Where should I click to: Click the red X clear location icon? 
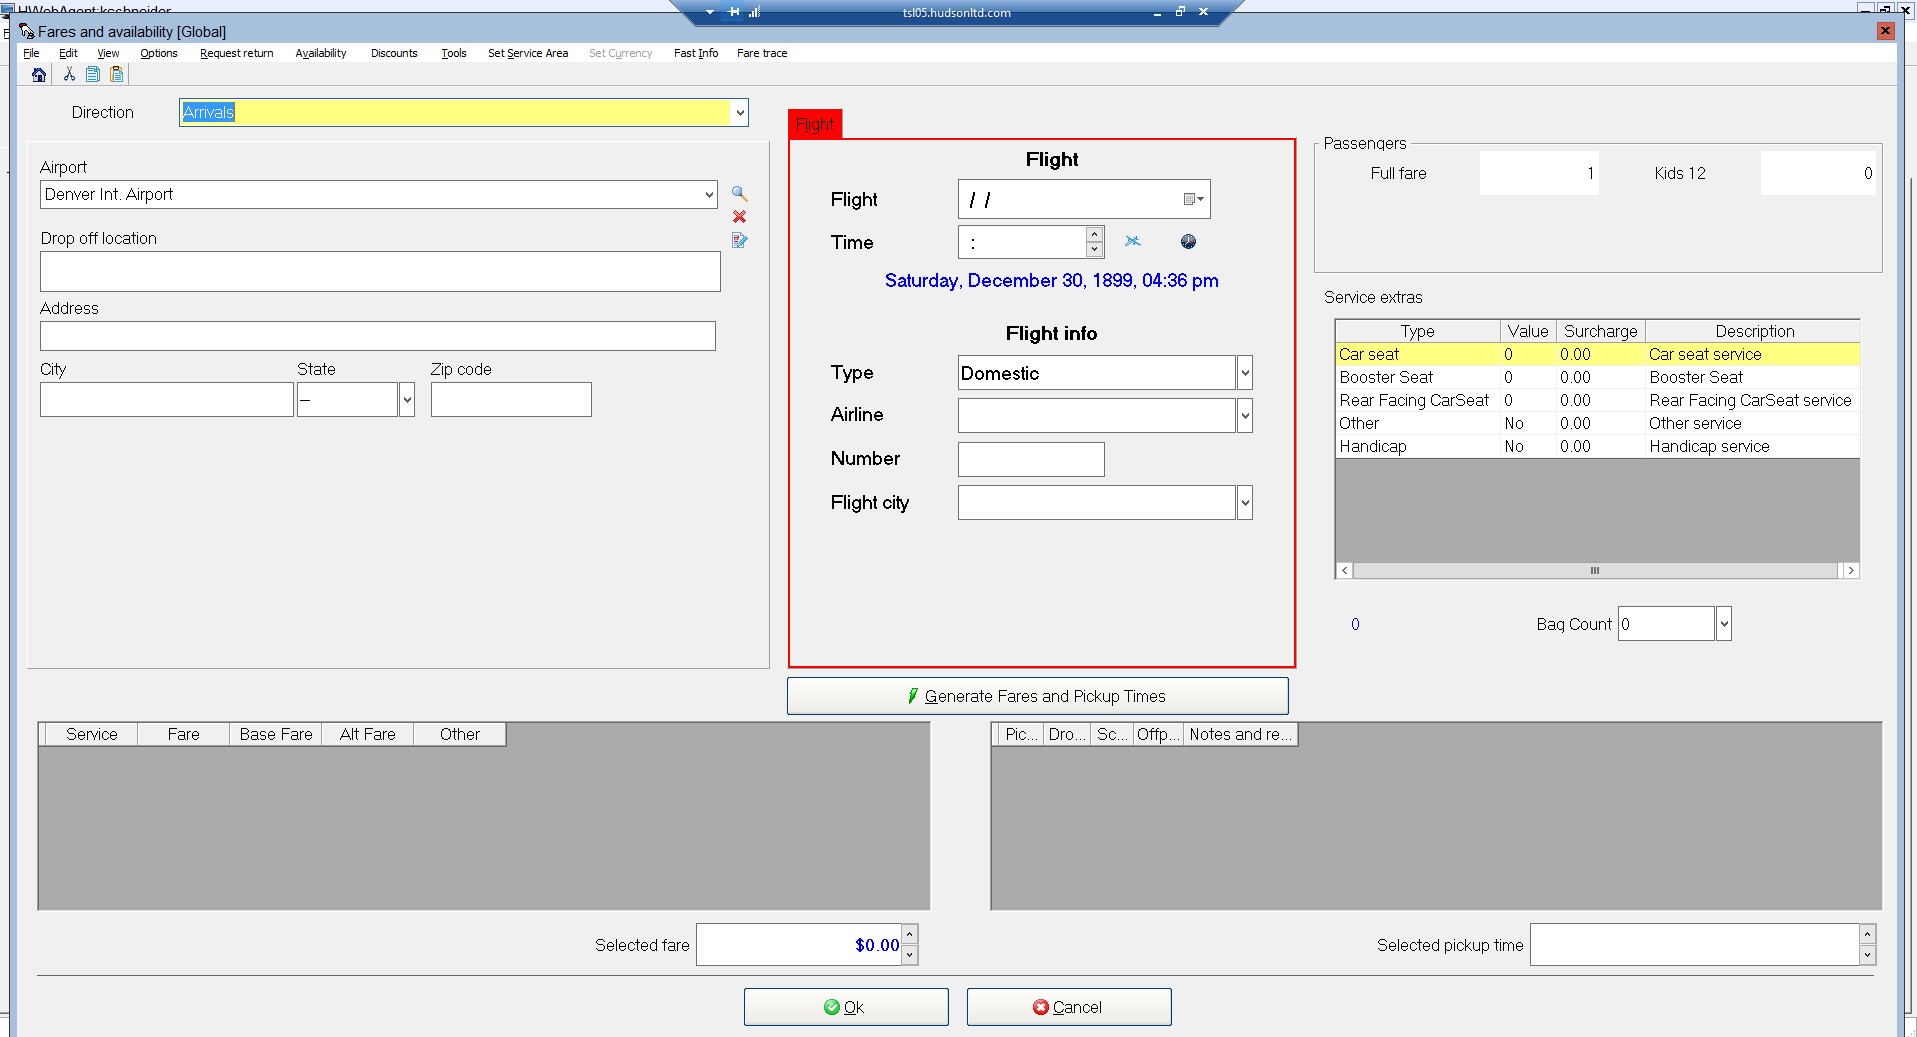point(739,217)
